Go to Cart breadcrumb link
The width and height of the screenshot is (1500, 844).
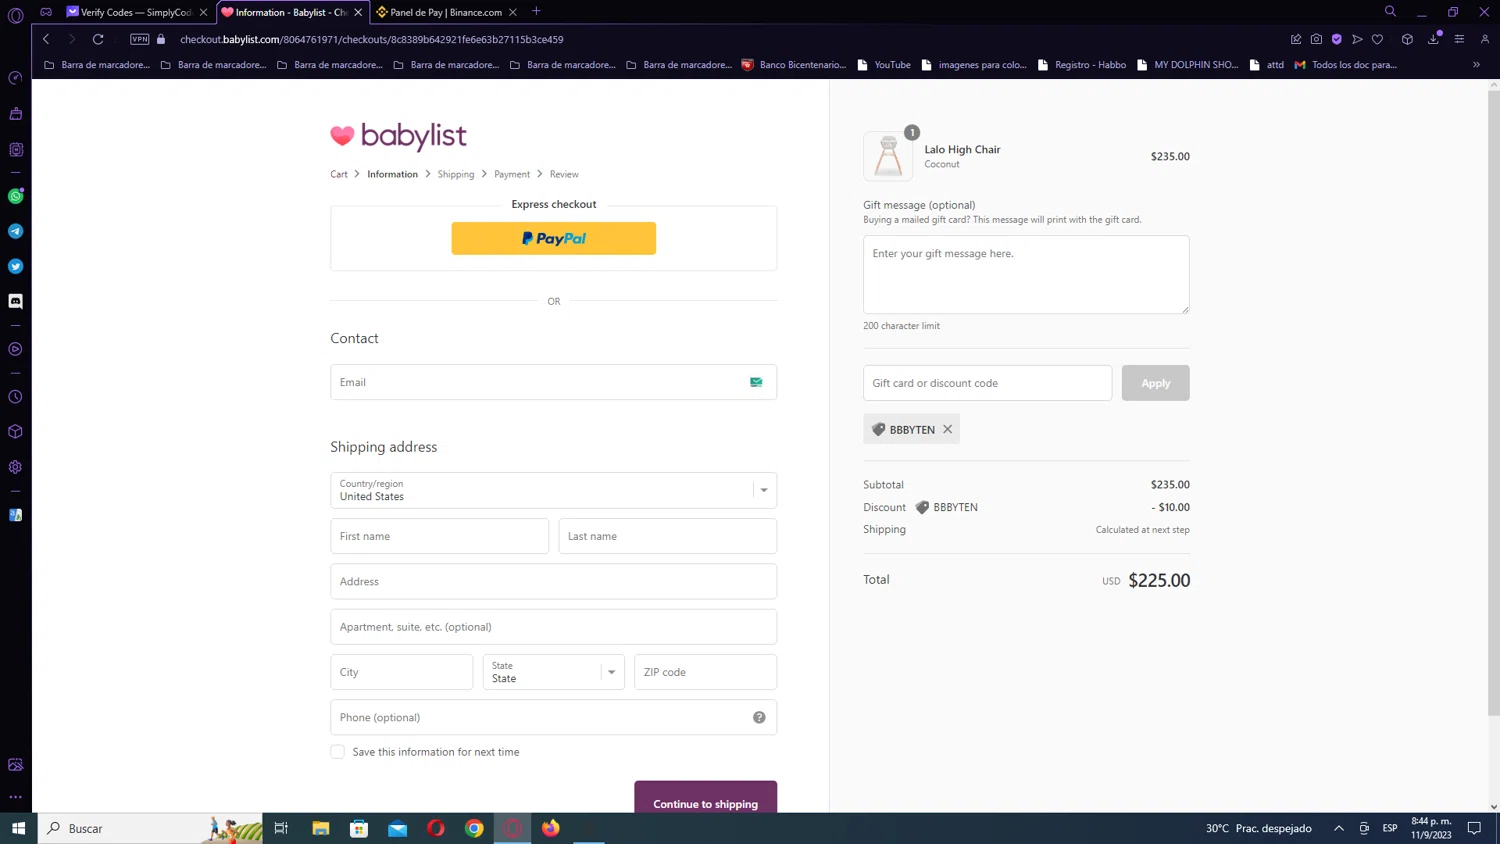(339, 174)
